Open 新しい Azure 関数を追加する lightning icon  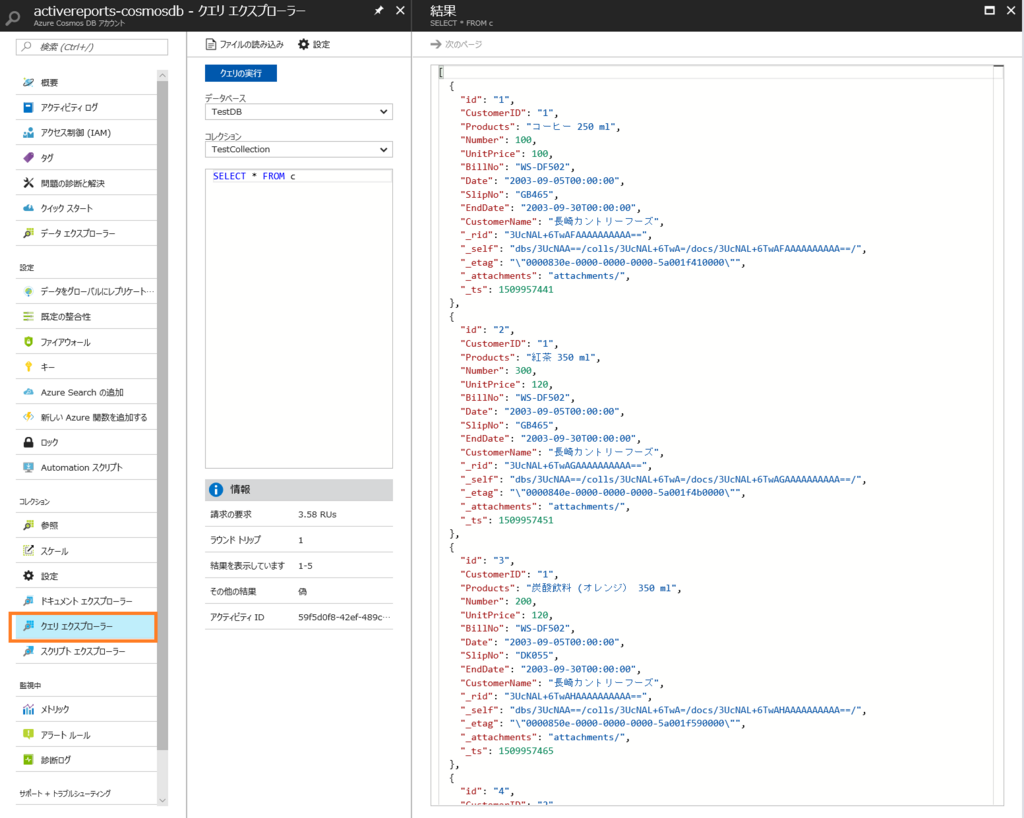(x=28, y=417)
